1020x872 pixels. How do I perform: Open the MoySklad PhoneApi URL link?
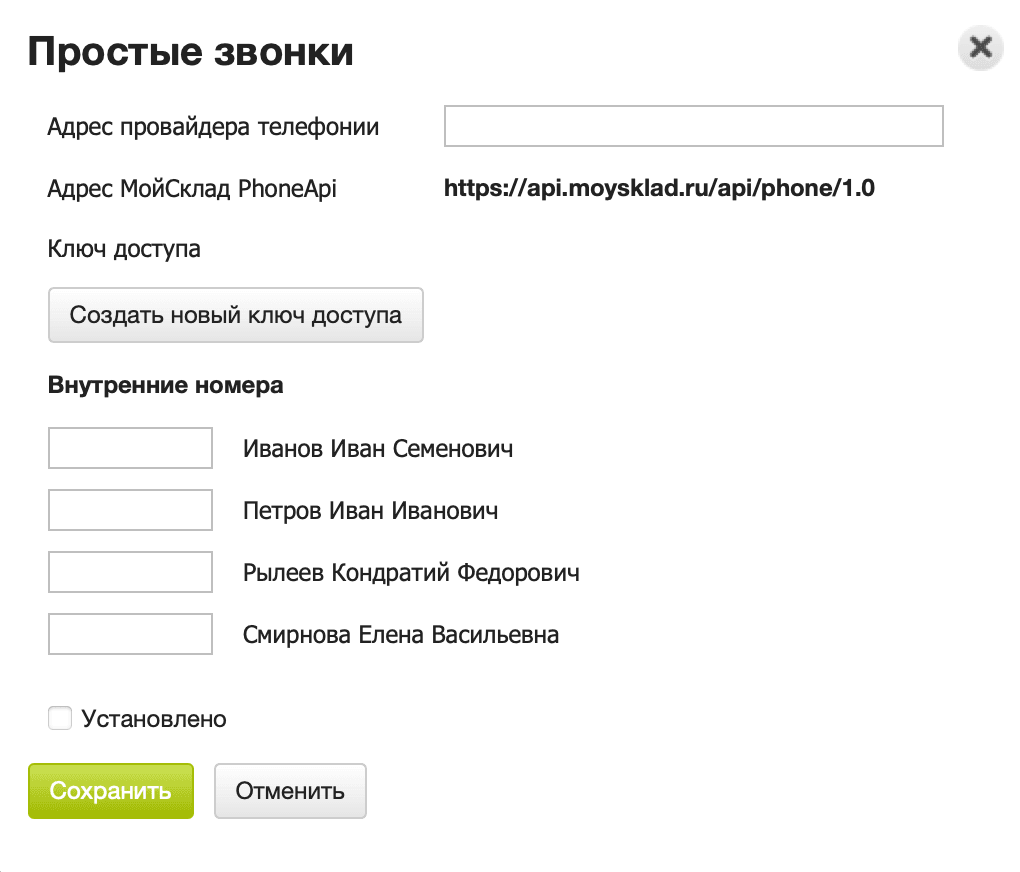[x=660, y=188]
